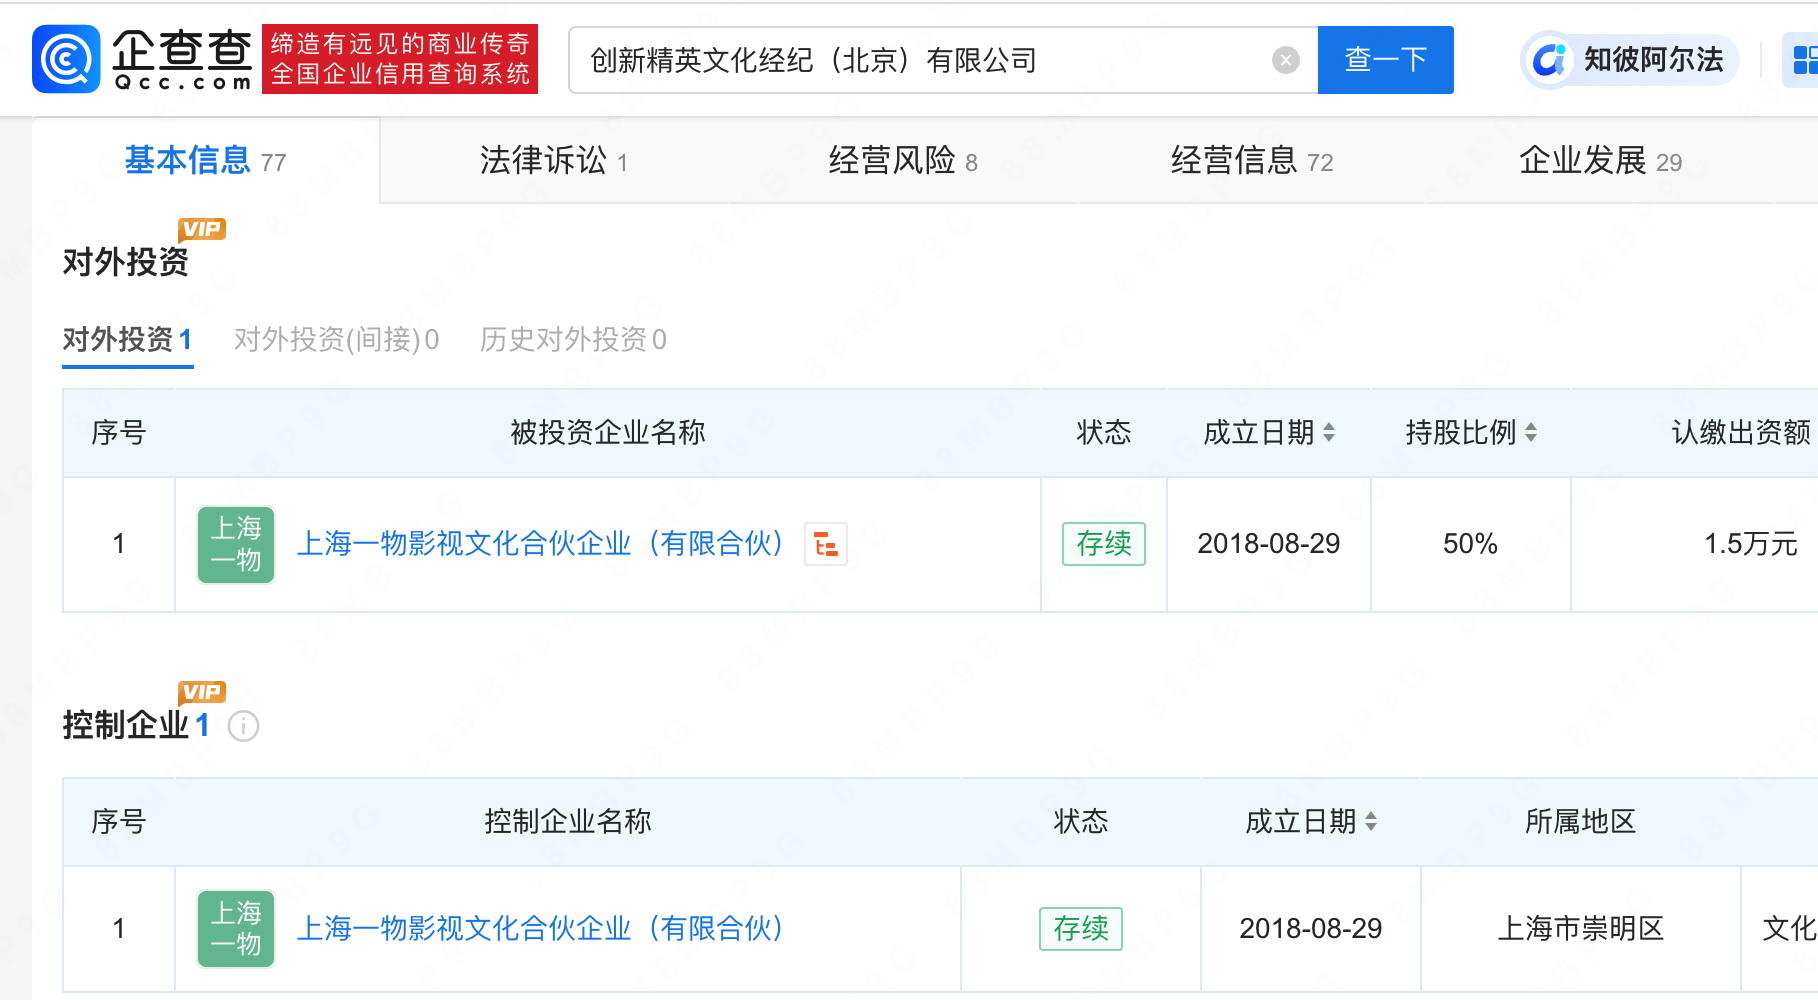Image resolution: width=1818 pixels, height=1000 pixels.
Task: Open 上海一物影视文化合伙企业 link in 对外投资 table
Action: click(x=540, y=544)
